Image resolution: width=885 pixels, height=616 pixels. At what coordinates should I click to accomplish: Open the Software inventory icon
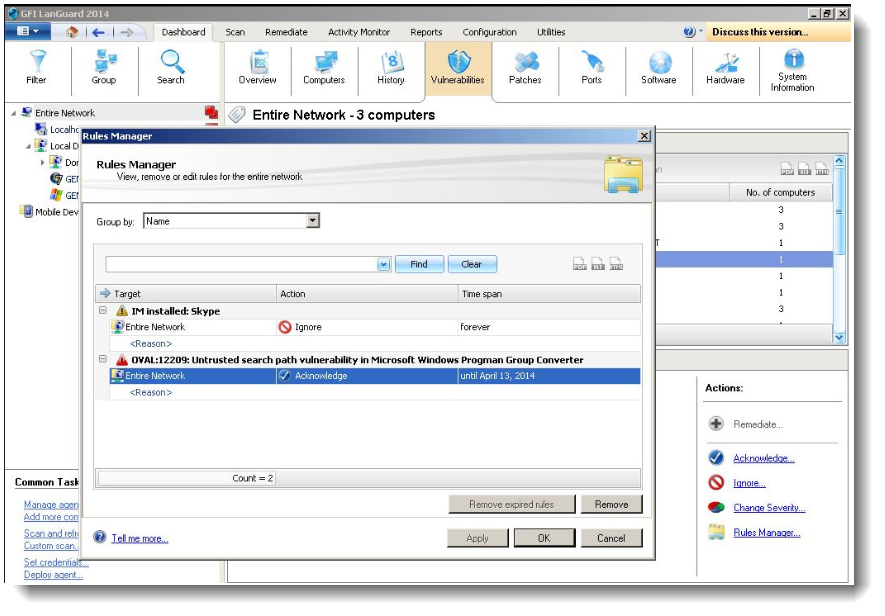(659, 68)
